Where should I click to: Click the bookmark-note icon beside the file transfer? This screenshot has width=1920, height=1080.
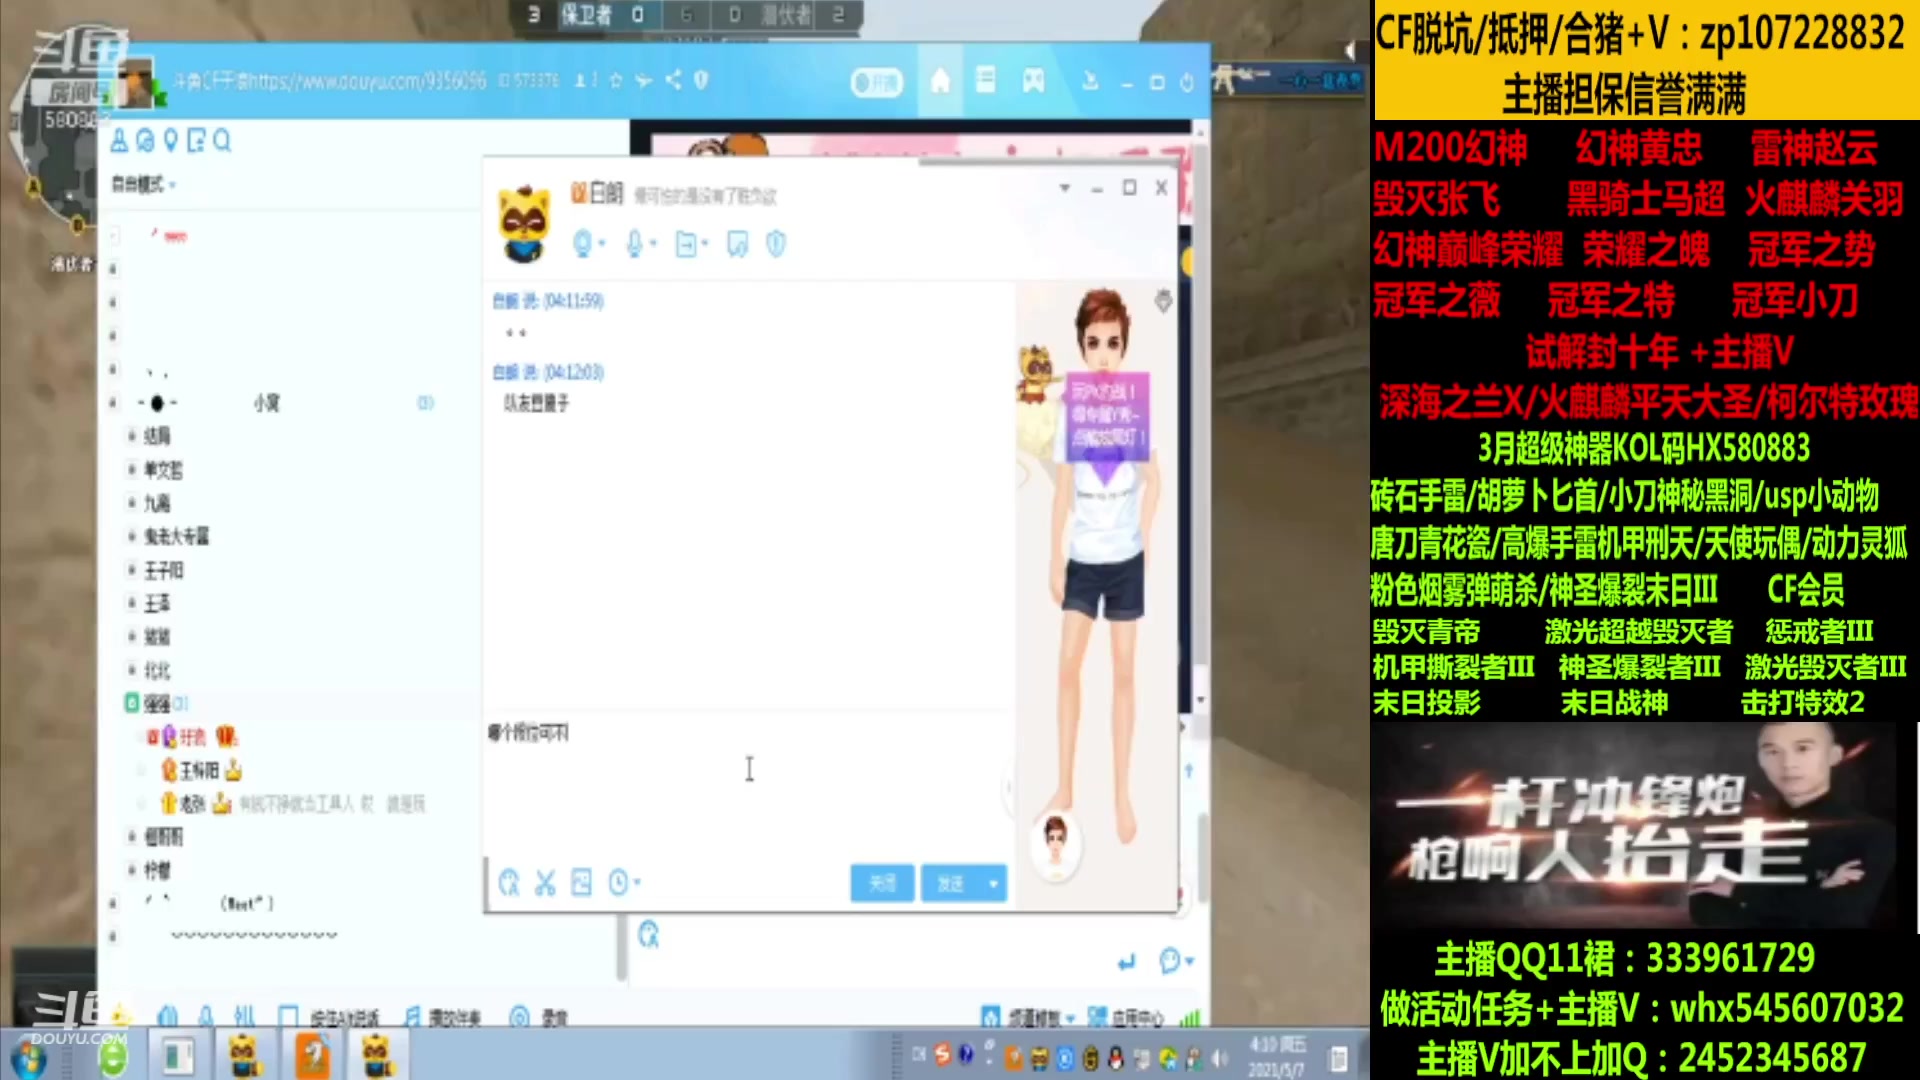(x=737, y=243)
